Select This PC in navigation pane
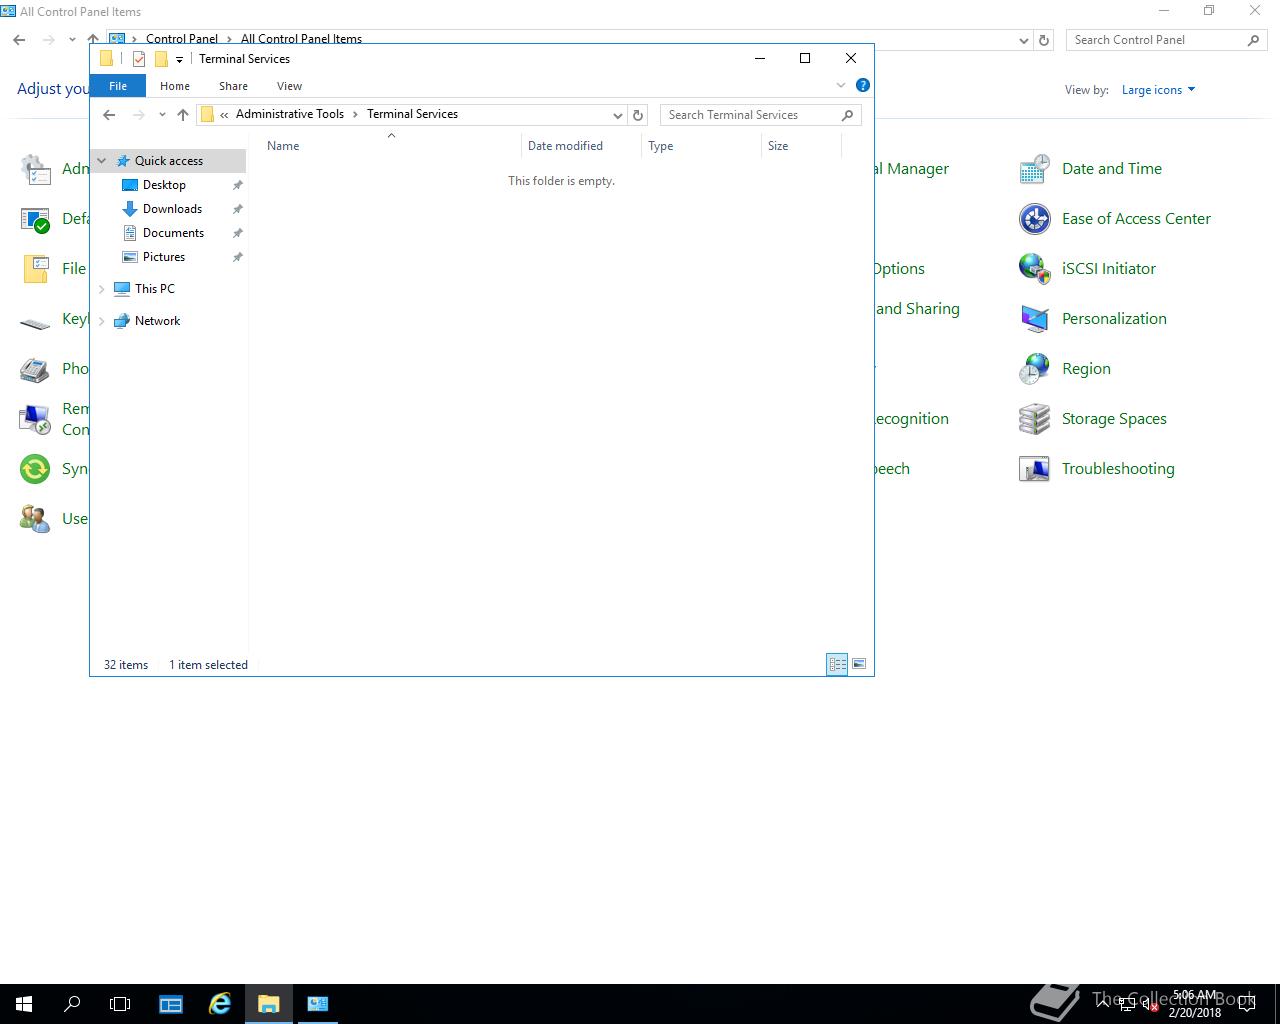The width and height of the screenshot is (1280, 1024). (x=155, y=289)
